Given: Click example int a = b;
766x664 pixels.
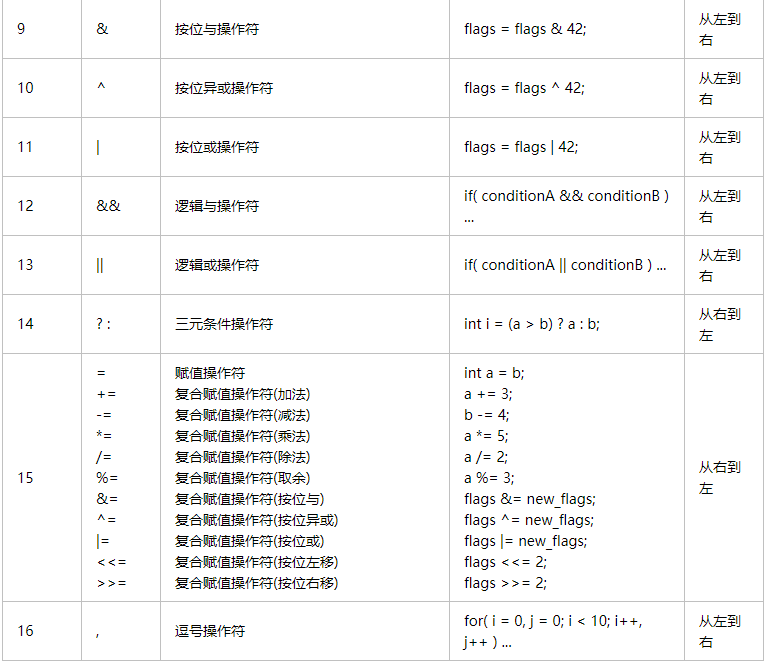Looking at the screenshot, I should (494, 373).
